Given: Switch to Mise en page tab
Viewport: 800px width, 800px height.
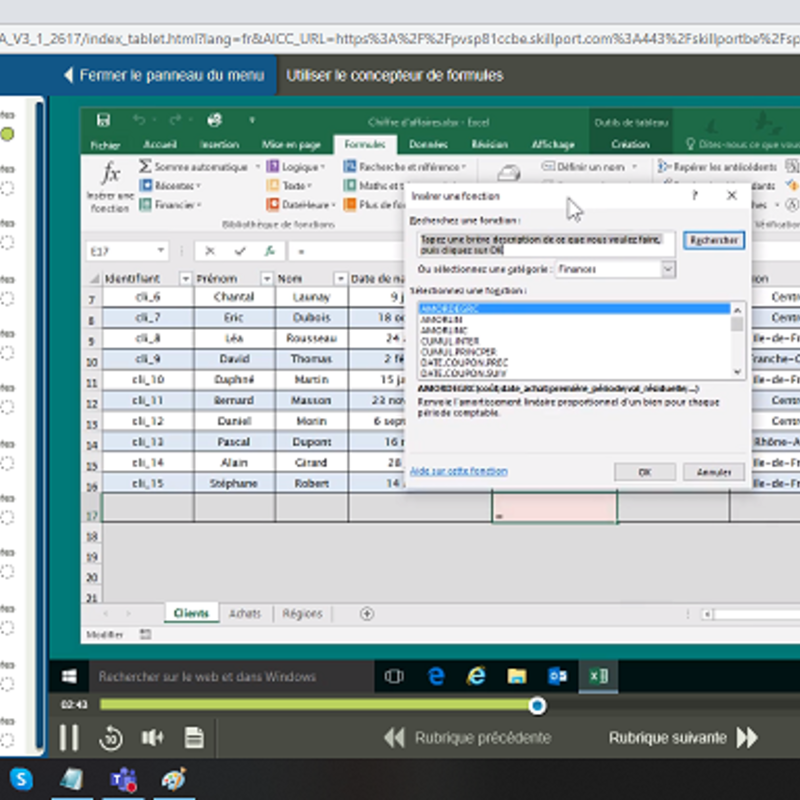Looking at the screenshot, I should tap(291, 145).
